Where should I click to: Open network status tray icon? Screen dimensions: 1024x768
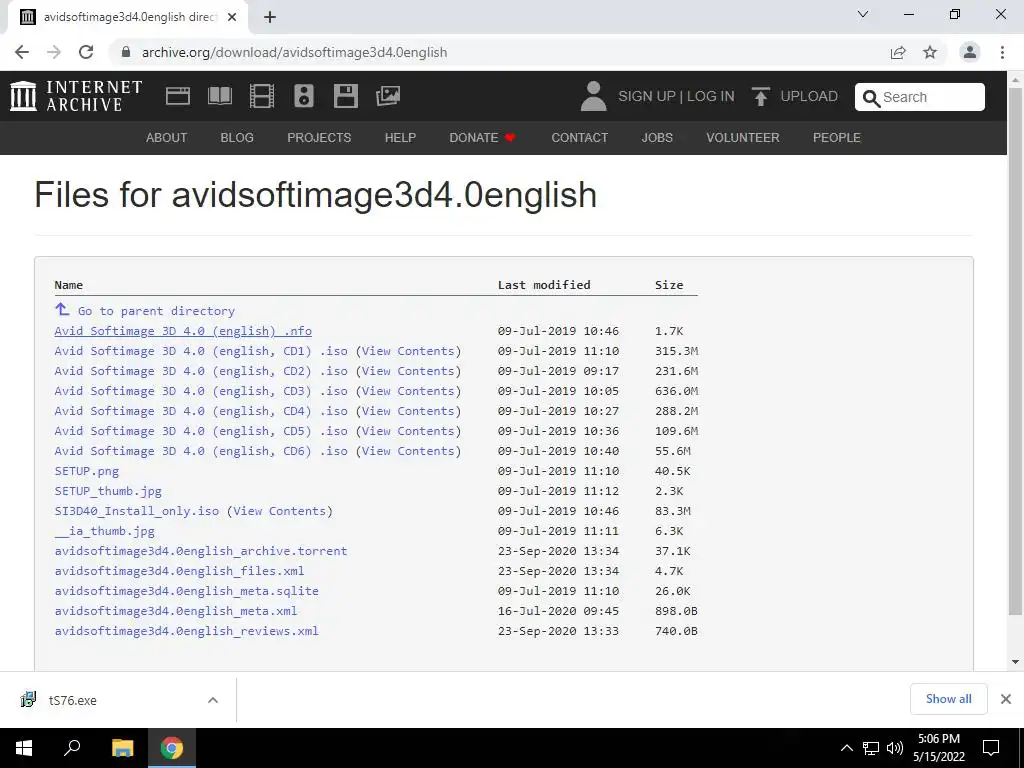tap(871, 748)
